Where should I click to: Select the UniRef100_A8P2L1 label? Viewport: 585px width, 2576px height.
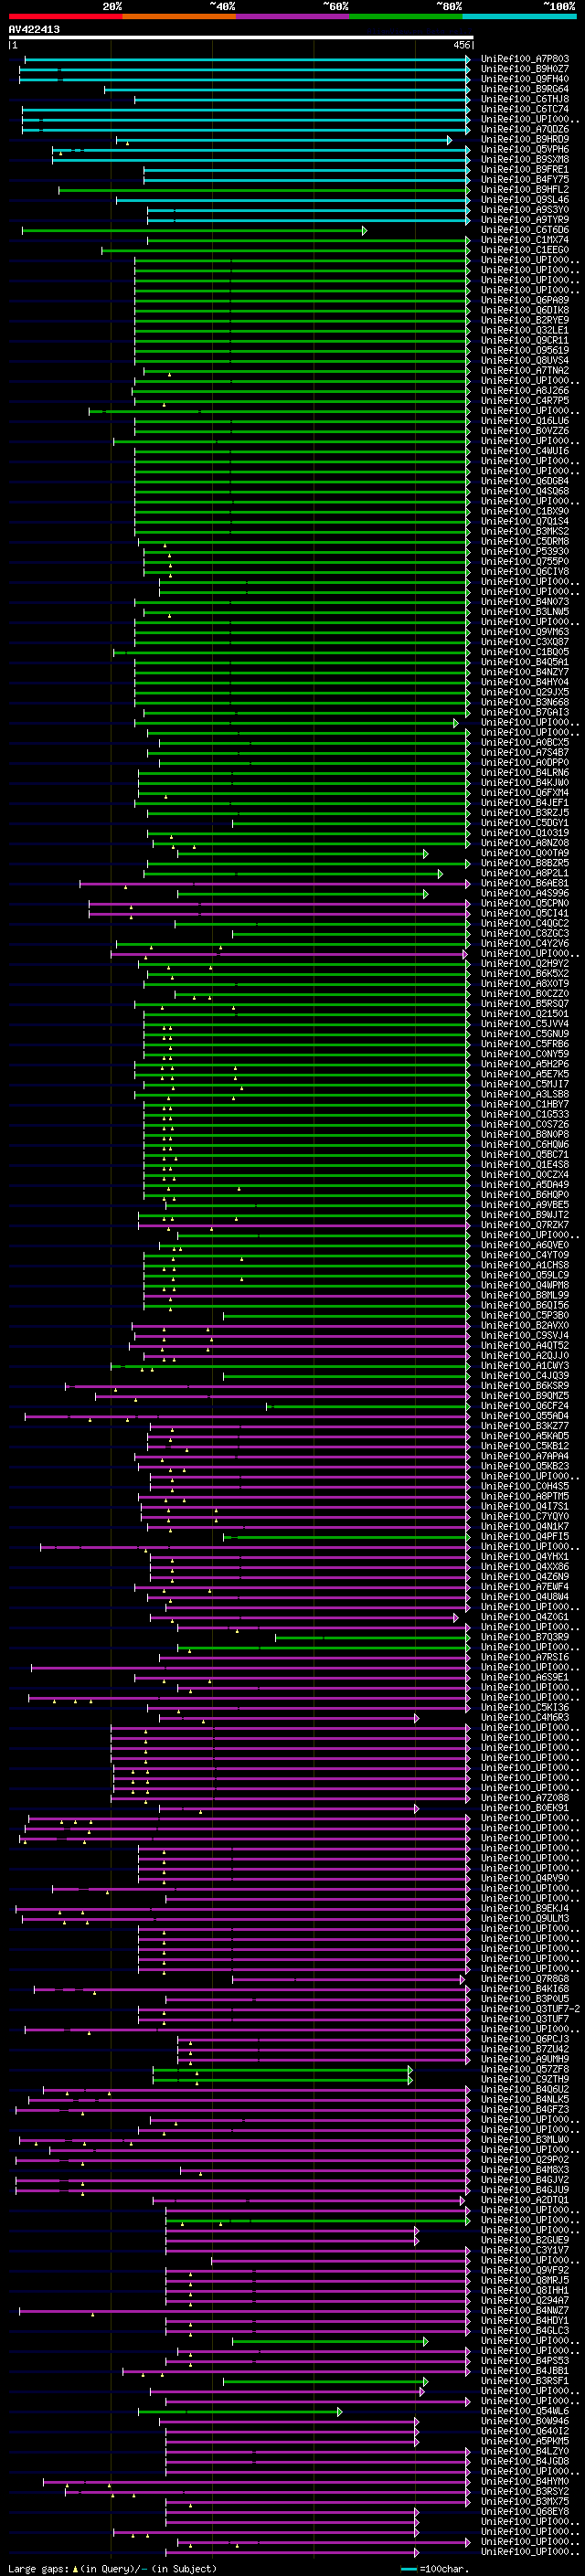point(525,874)
